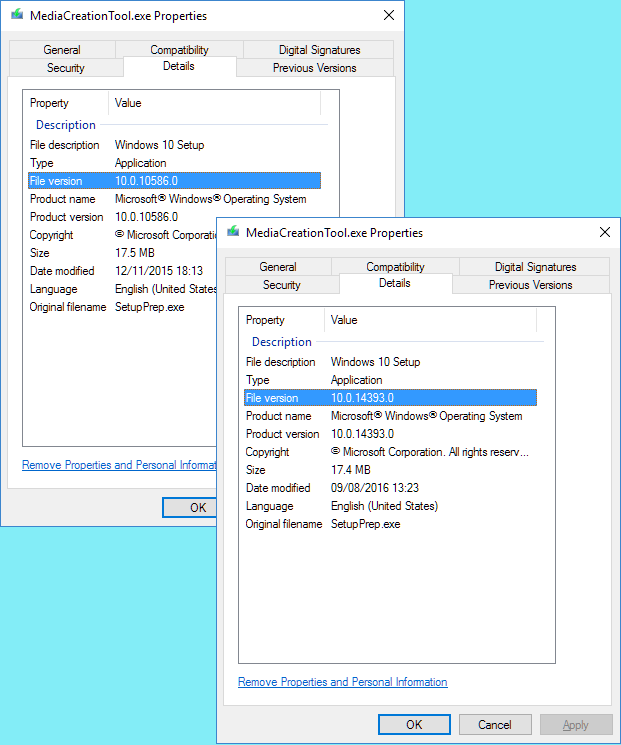Select File version 10.0.14393.0 row
Screen dimensions: 621x745
[x=391, y=398]
